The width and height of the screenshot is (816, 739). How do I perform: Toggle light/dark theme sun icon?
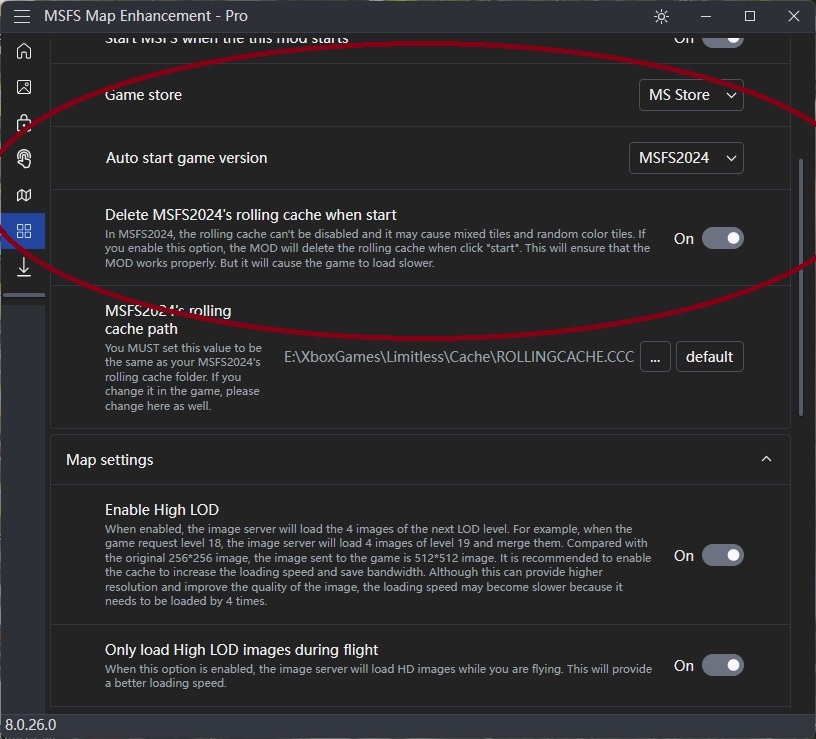pos(661,17)
